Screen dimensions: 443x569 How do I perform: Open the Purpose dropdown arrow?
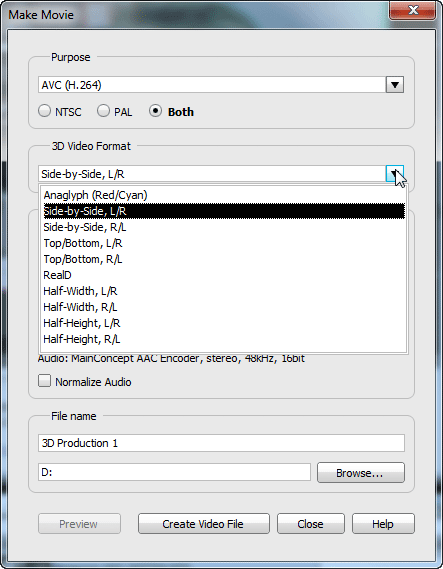point(395,85)
